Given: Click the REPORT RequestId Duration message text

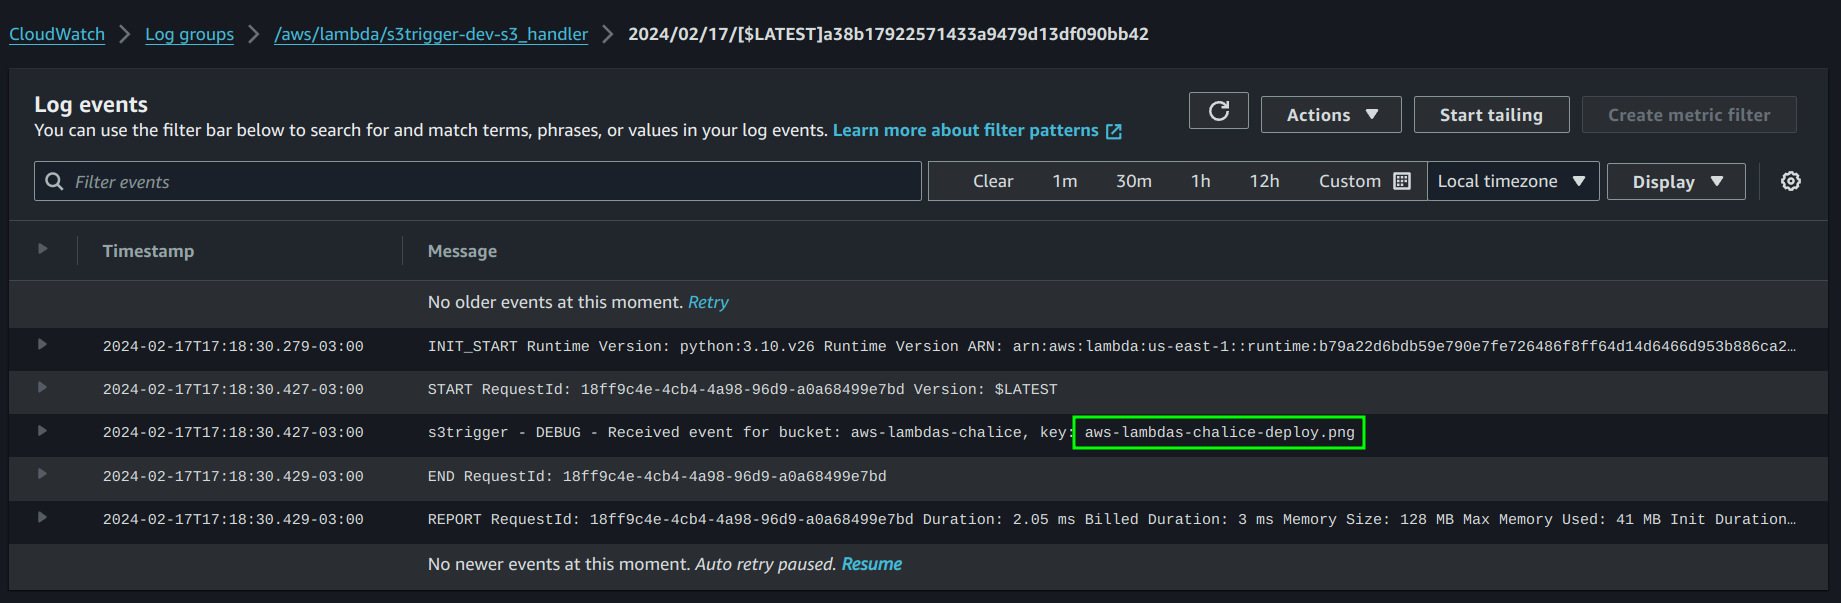Looking at the screenshot, I should click(1112, 519).
